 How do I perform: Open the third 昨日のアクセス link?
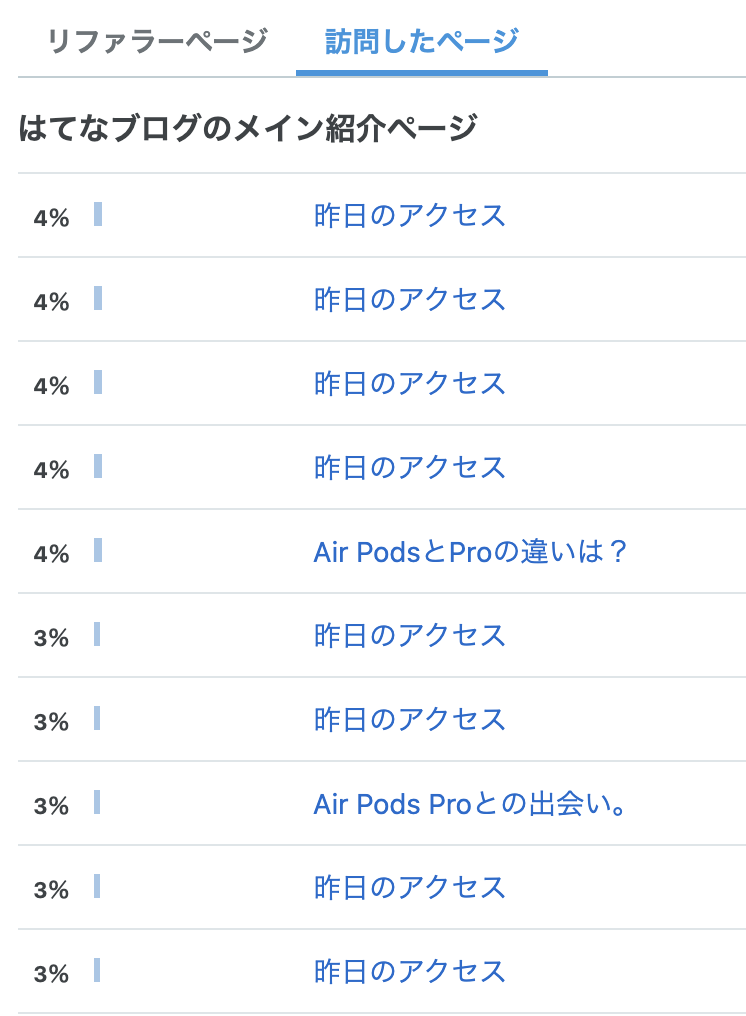tap(409, 384)
